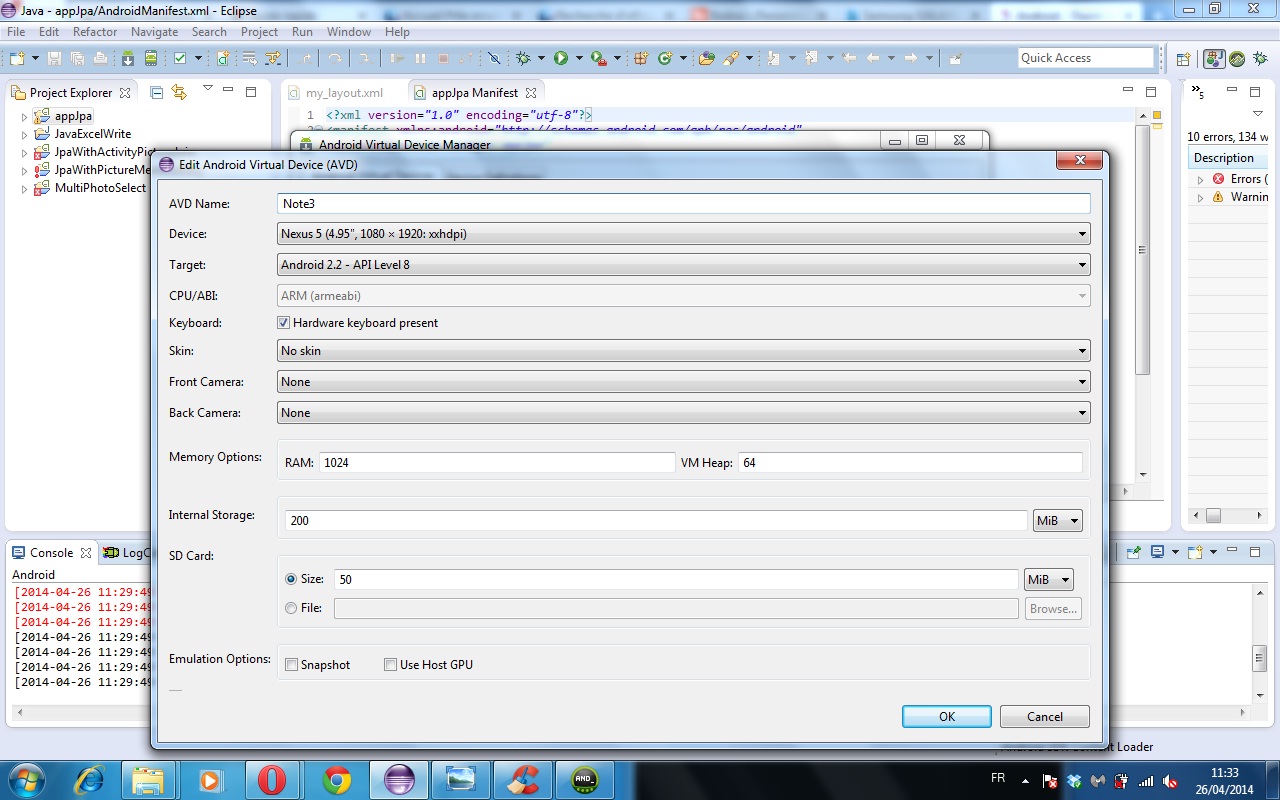Switch to the DDMS perspective icon
The image size is (1280, 800).
tap(1237, 59)
